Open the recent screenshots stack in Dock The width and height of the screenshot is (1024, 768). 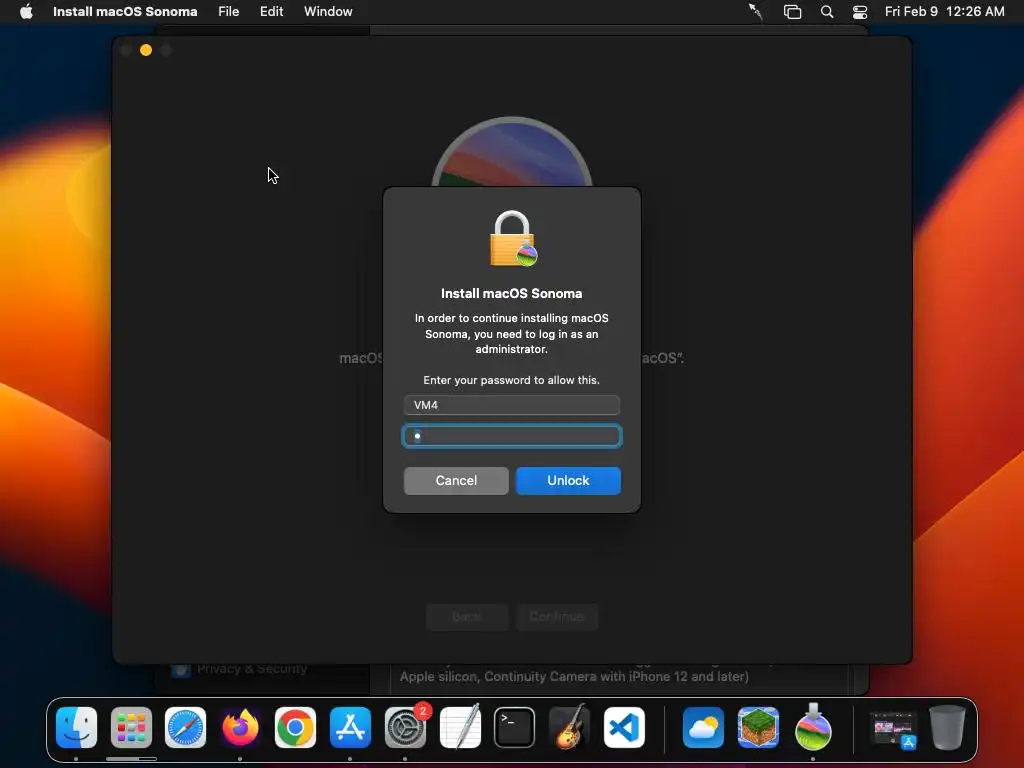pos(893,729)
